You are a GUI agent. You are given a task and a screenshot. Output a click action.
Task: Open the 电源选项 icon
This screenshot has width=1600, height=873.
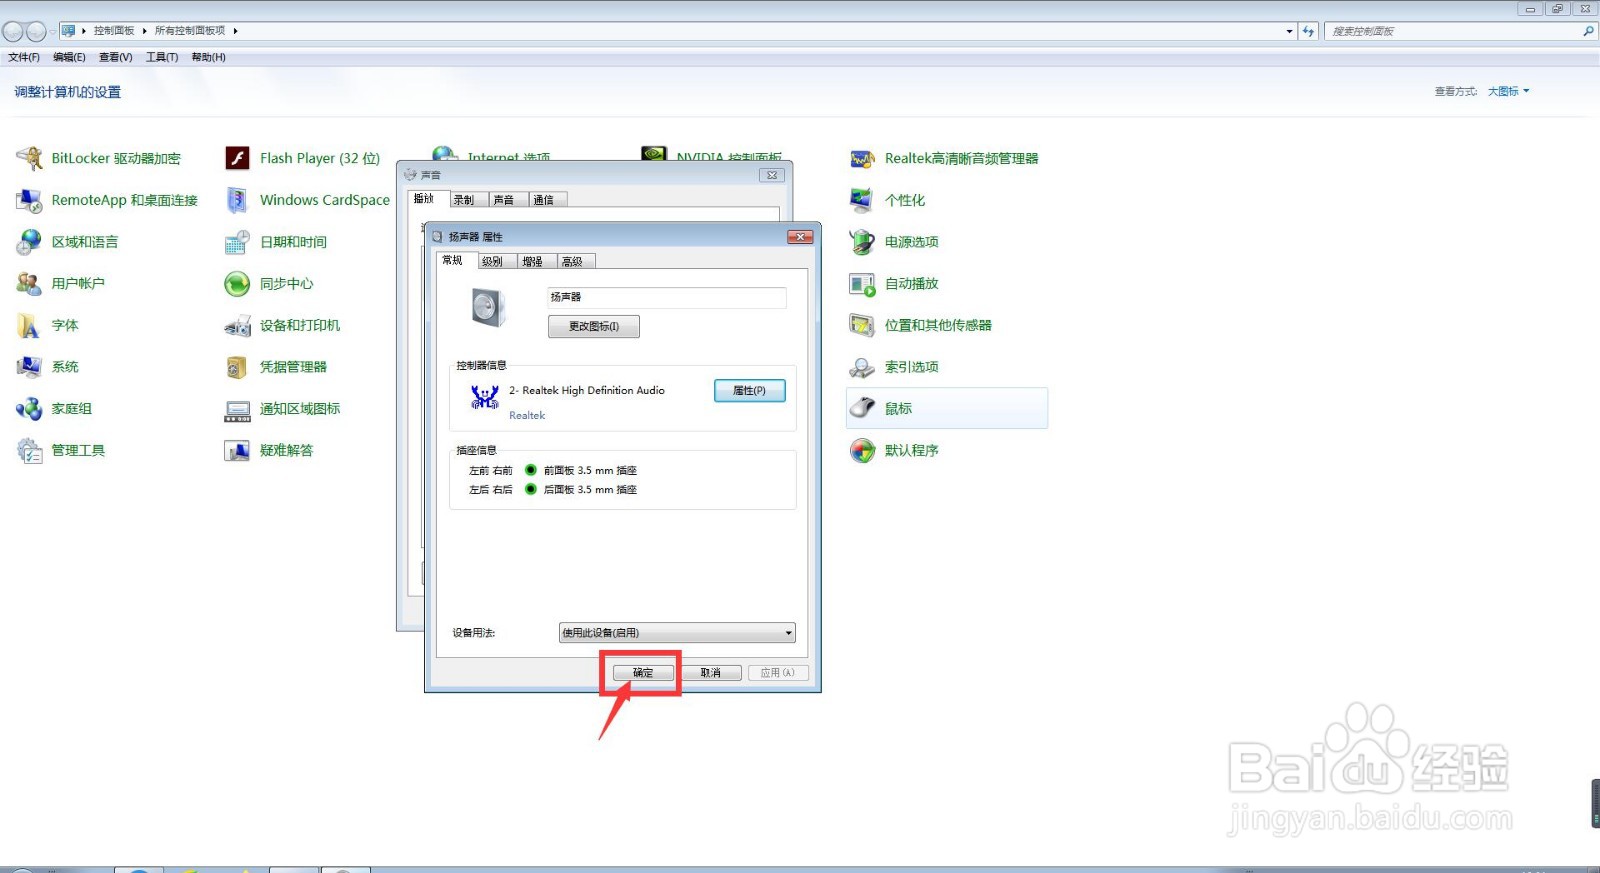(x=862, y=242)
